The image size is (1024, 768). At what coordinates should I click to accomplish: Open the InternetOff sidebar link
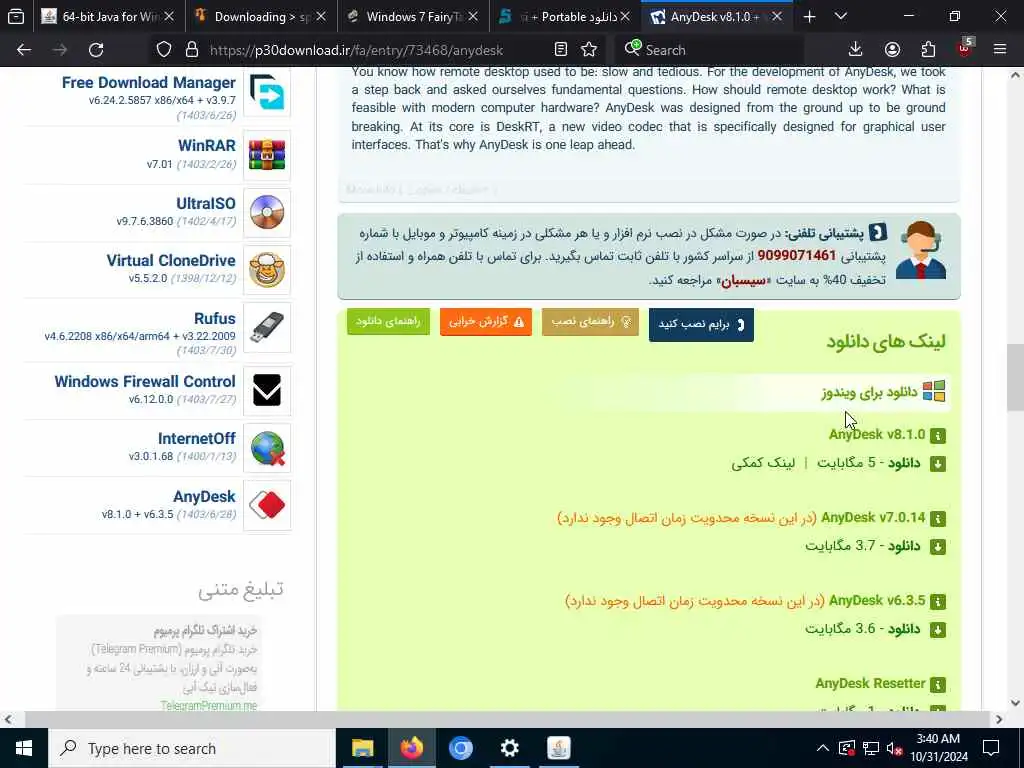197,439
